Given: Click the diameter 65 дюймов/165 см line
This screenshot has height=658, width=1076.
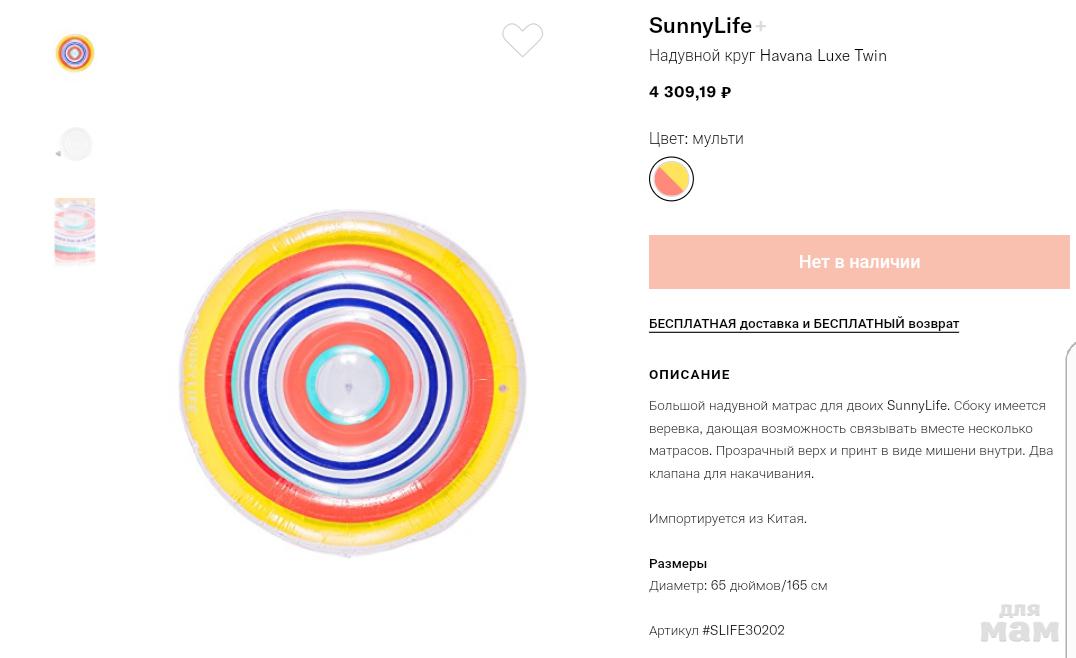Looking at the screenshot, I should (738, 585).
